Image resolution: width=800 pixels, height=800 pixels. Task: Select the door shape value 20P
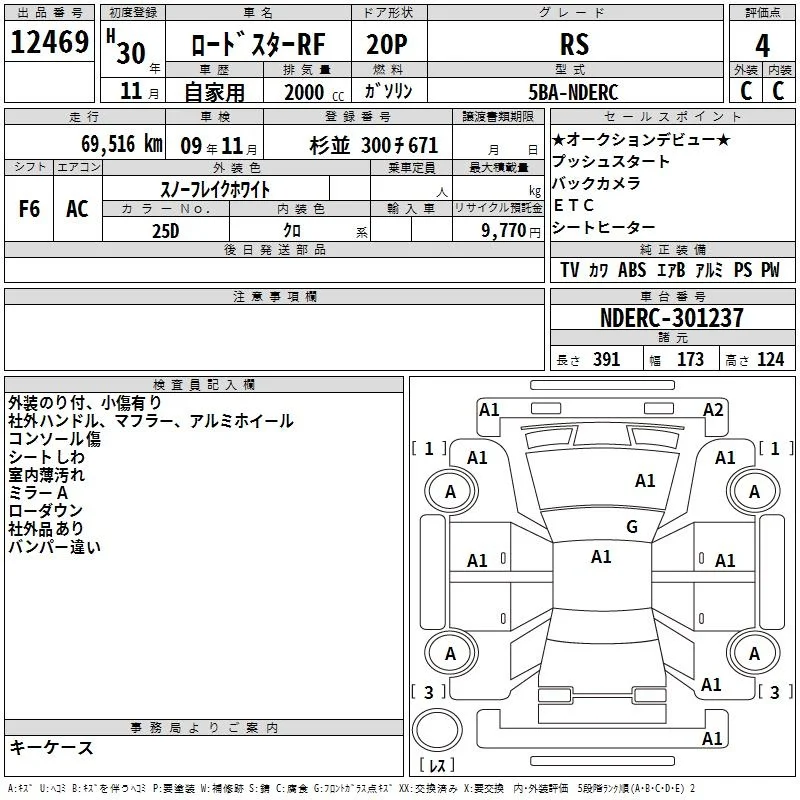[387, 44]
